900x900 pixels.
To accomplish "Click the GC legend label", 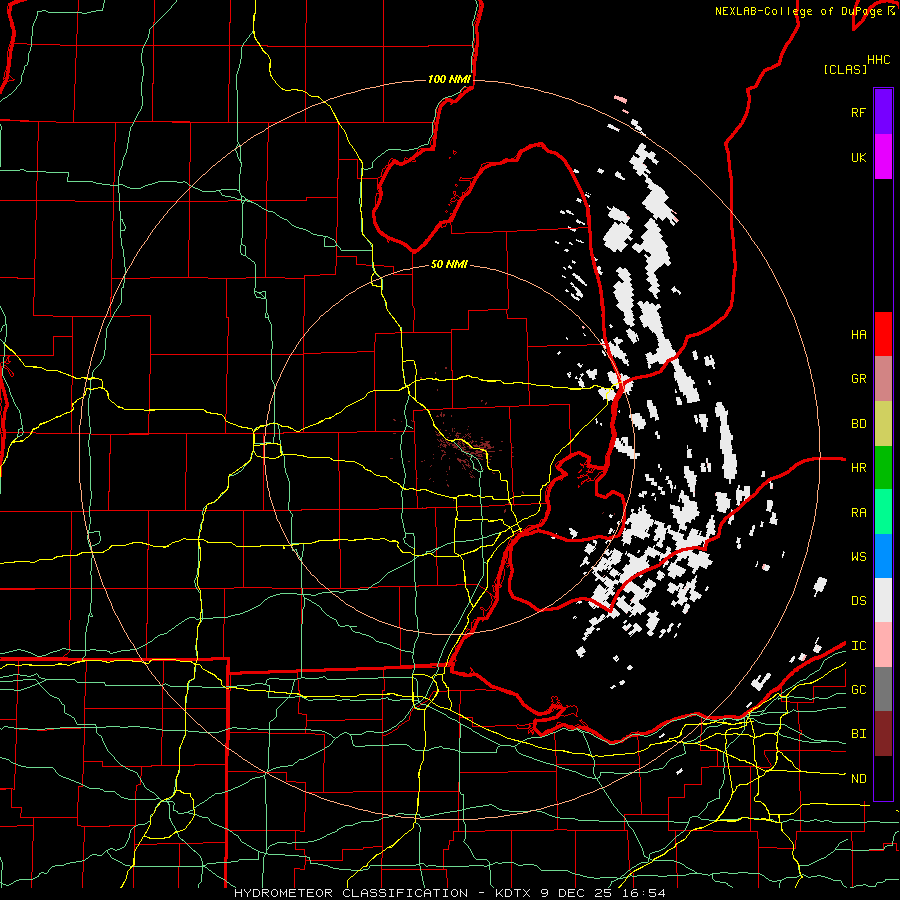I will coord(858,690).
